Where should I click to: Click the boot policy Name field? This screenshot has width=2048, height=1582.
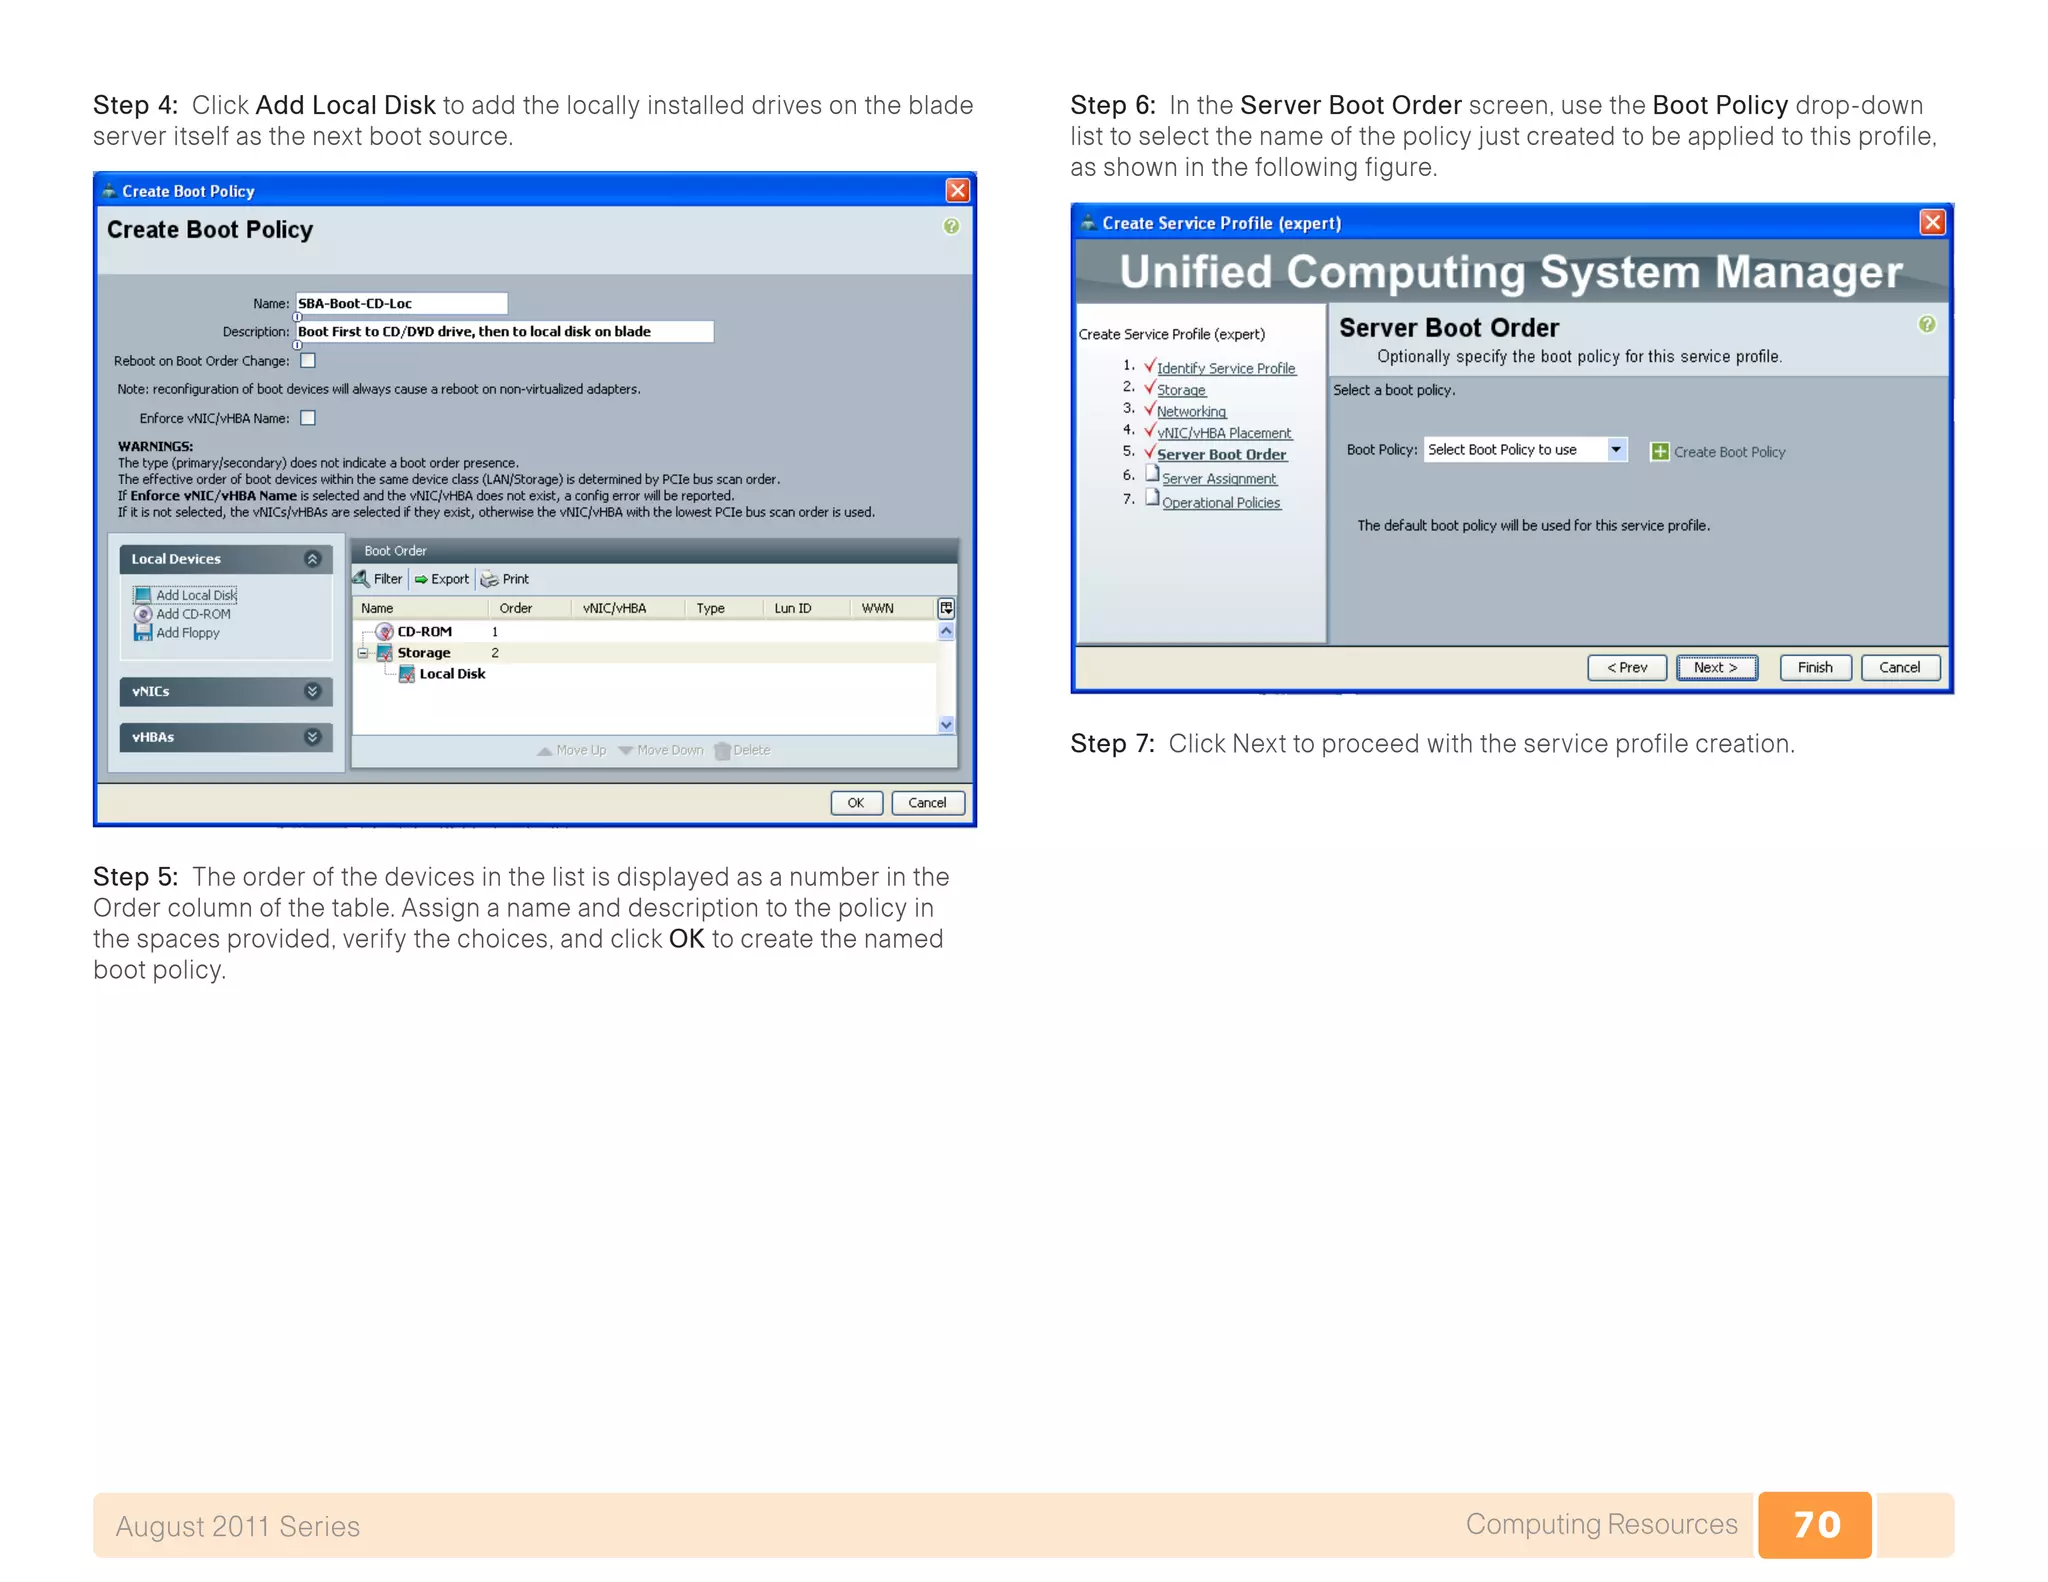(401, 303)
